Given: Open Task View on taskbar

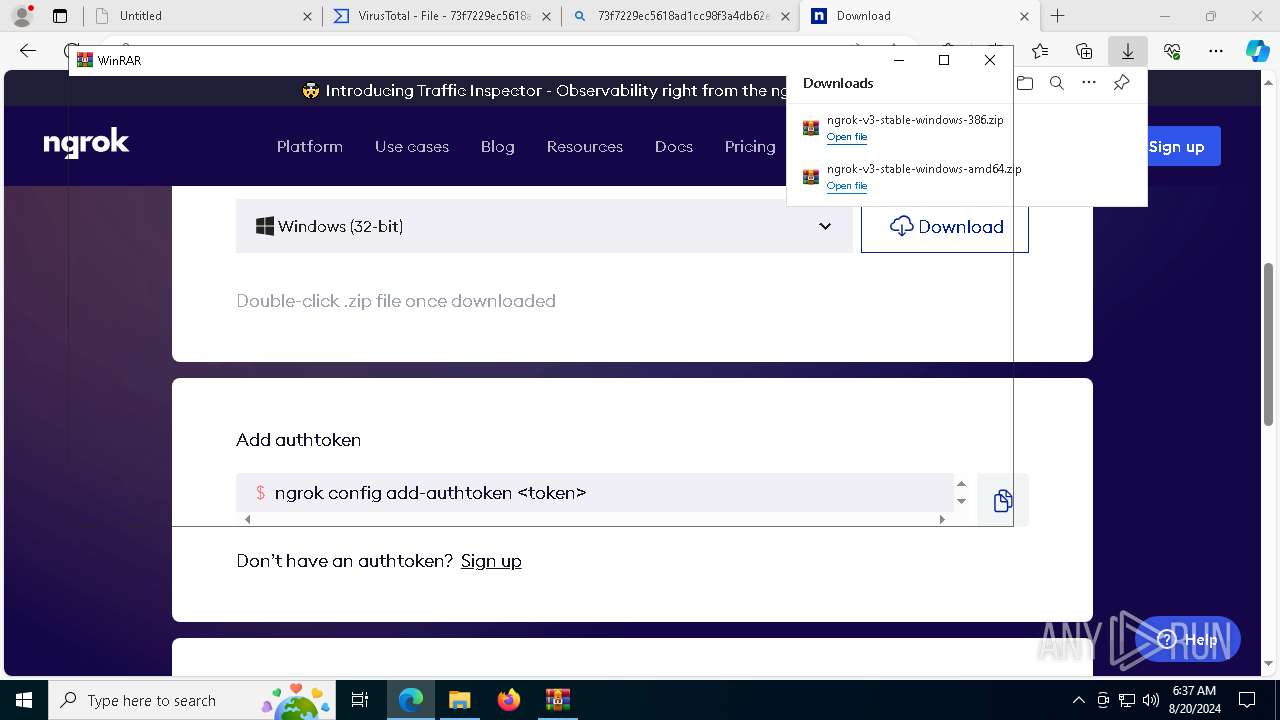Looking at the screenshot, I should click(361, 700).
